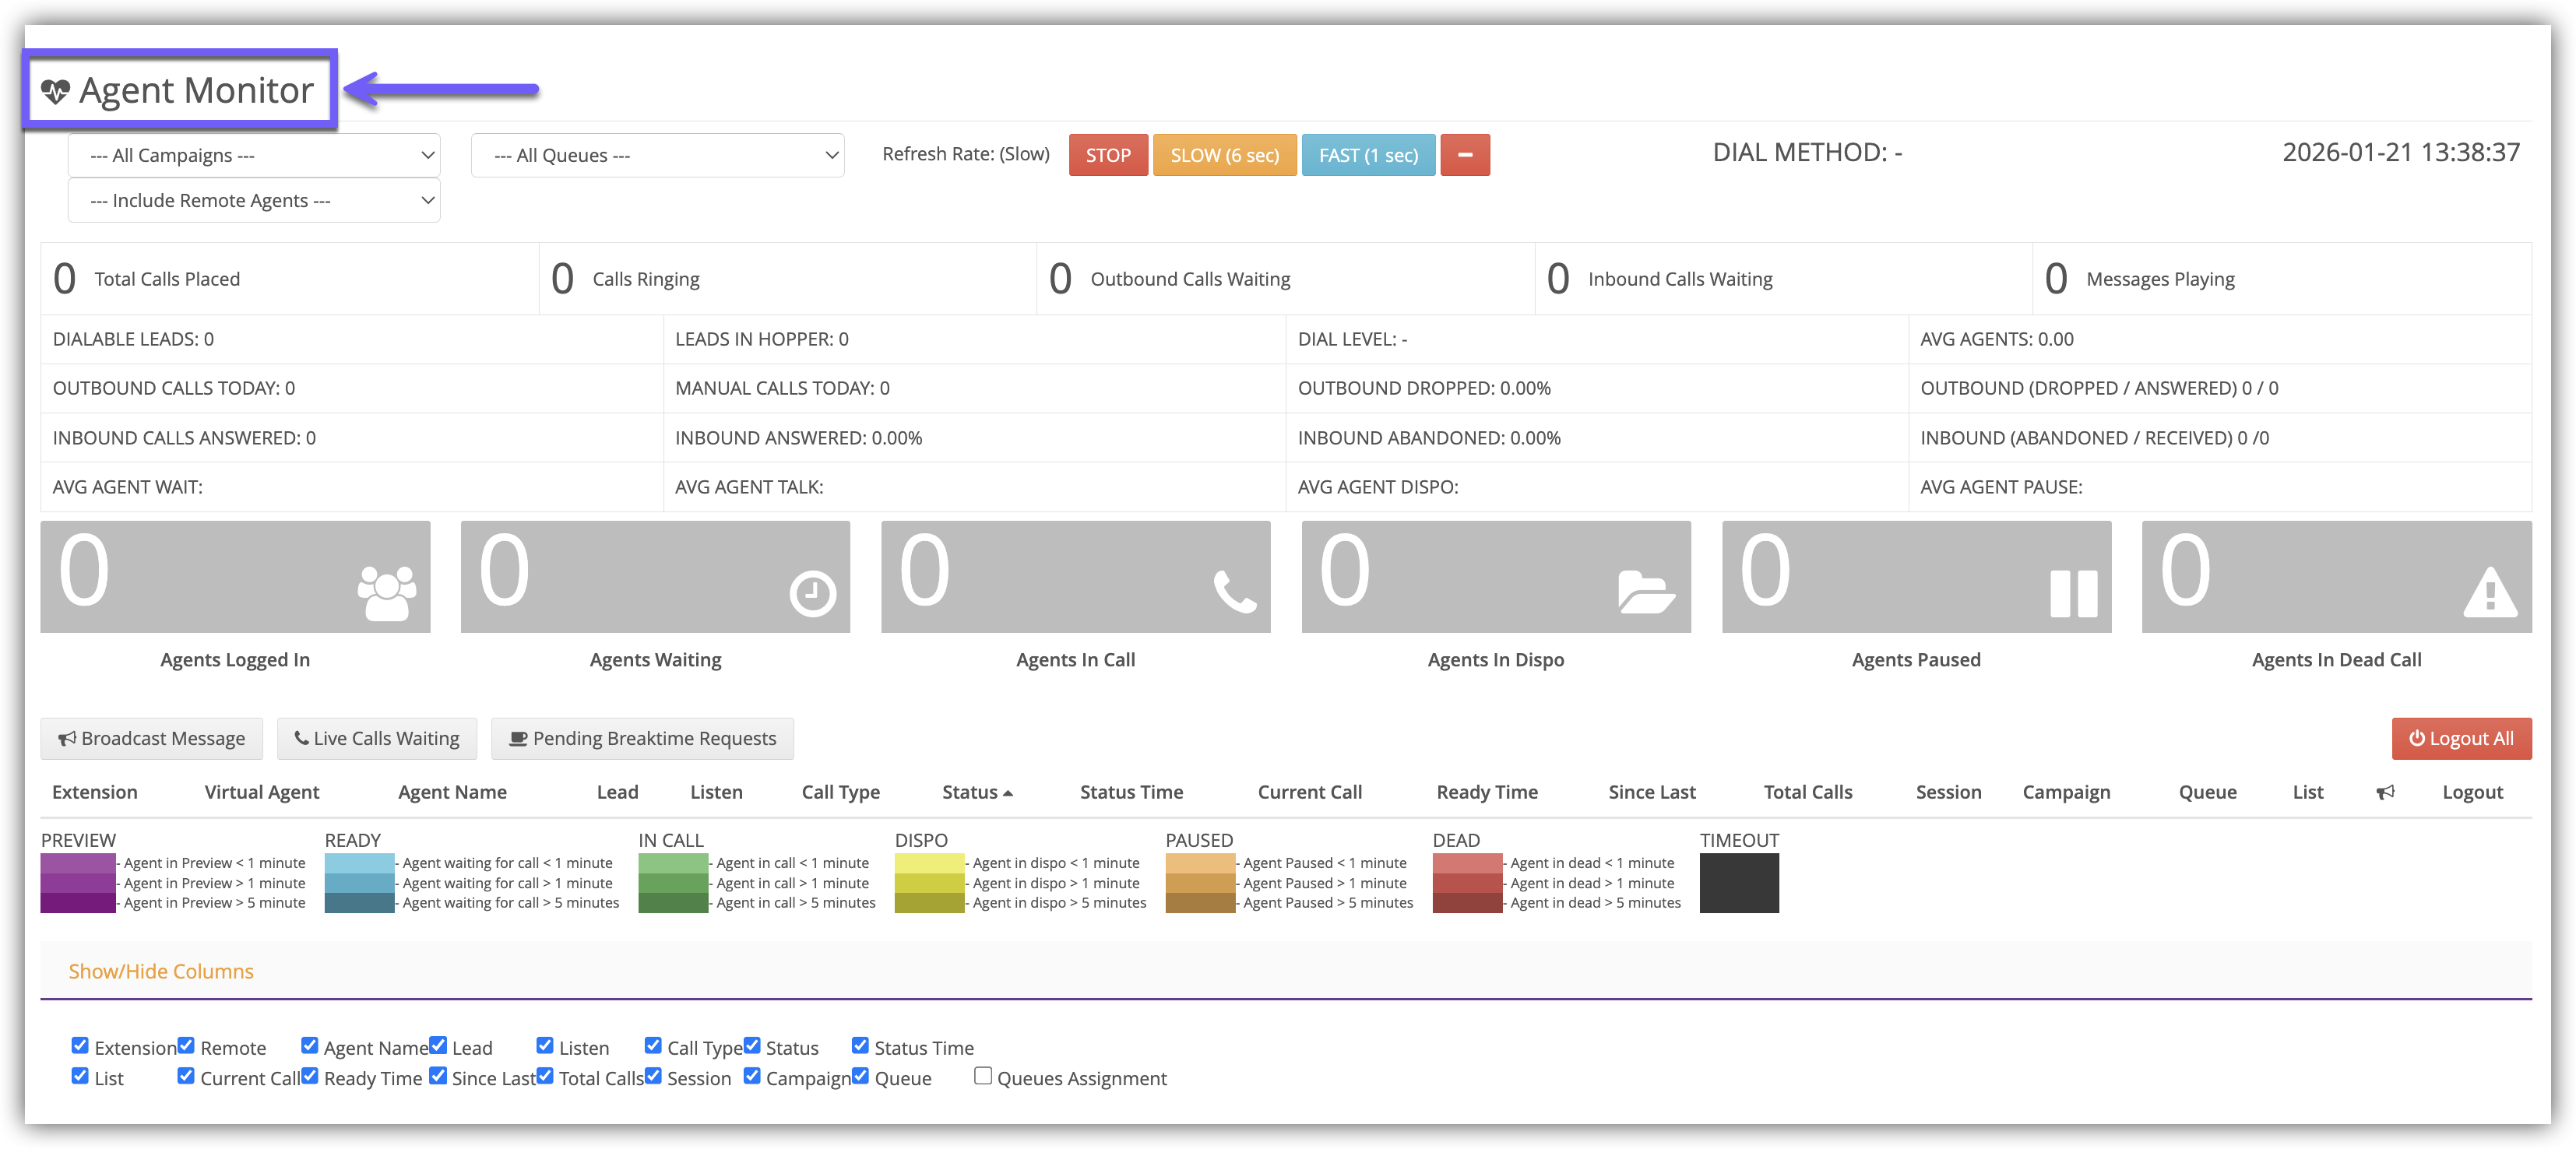
Task: Expand the Include Remote Agents dropdown
Action: pos(254,200)
